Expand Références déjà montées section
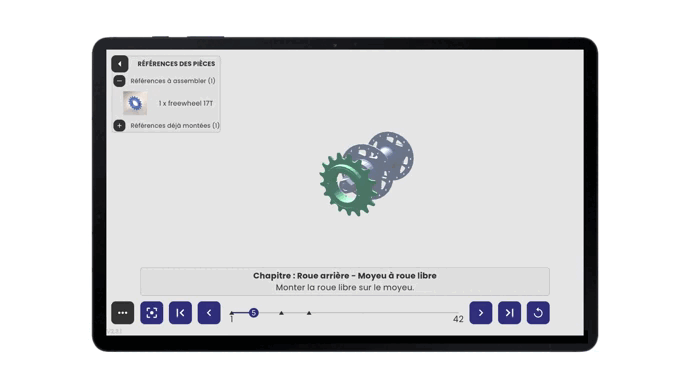690x388 pixels. [119, 125]
